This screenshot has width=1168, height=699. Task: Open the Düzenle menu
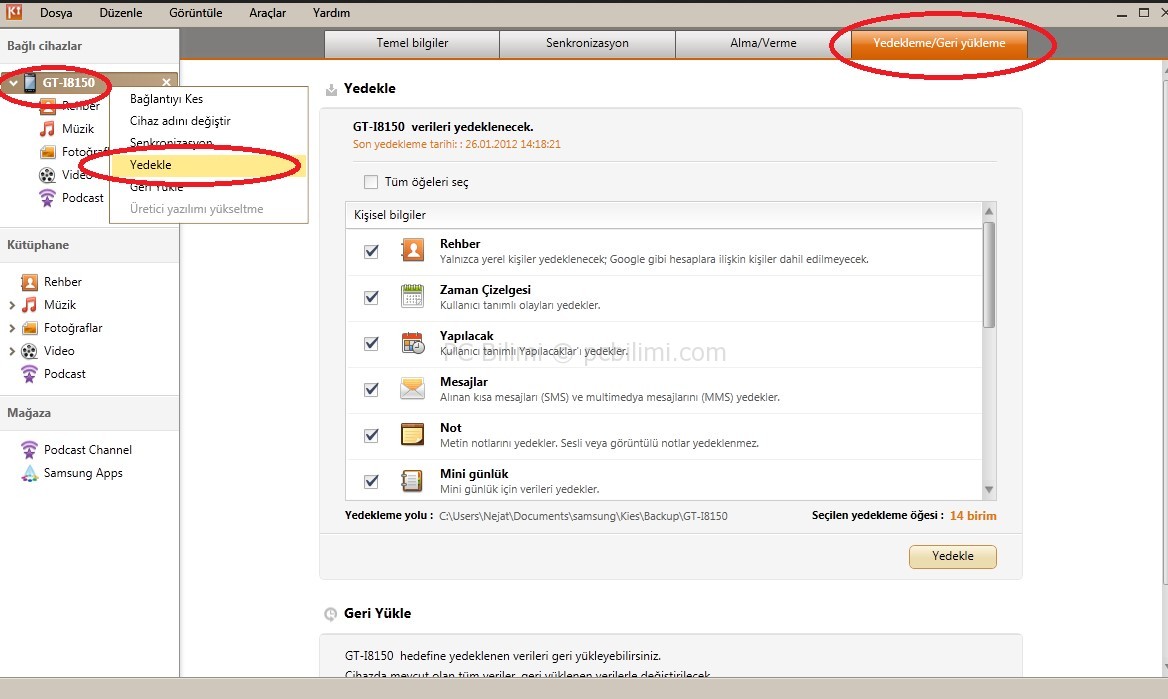pos(121,13)
